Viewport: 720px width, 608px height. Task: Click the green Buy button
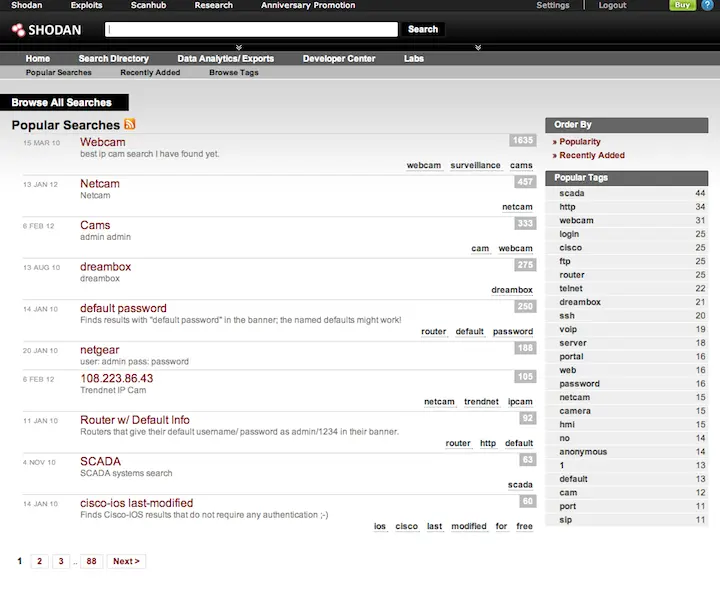pyautogui.click(x=682, y=5)
